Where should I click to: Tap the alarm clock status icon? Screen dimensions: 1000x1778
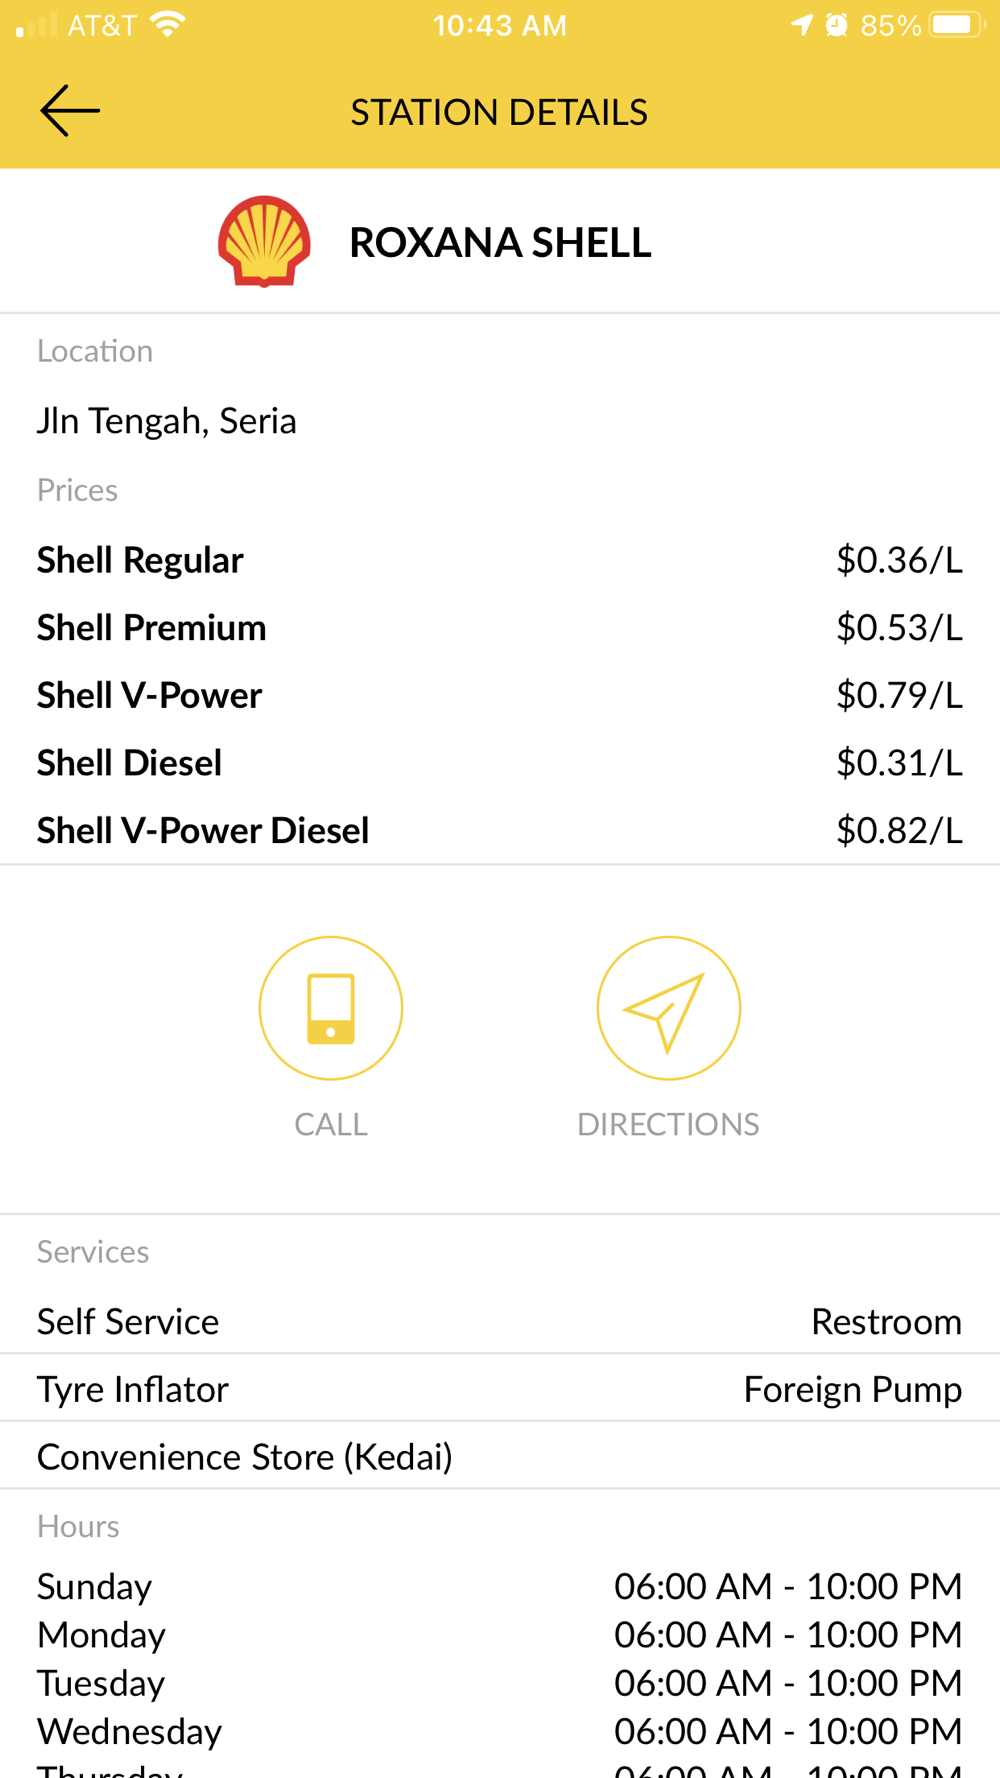(837, 24)
